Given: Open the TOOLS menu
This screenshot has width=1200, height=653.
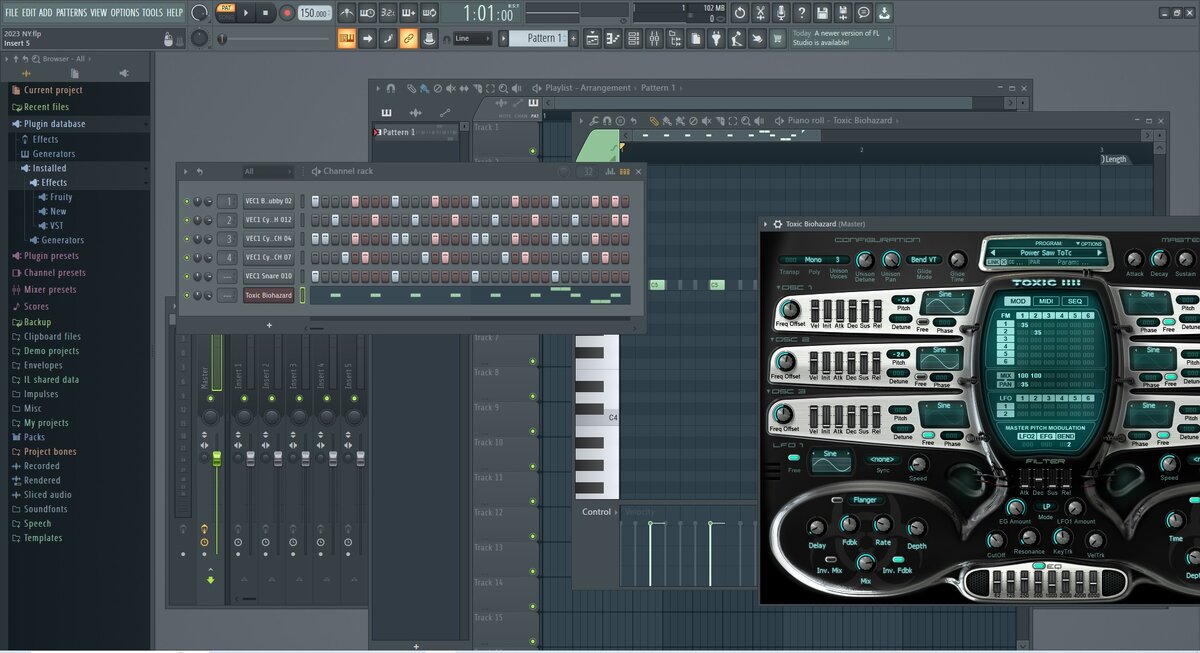Looking at the screenshot, I should point(152,12).
